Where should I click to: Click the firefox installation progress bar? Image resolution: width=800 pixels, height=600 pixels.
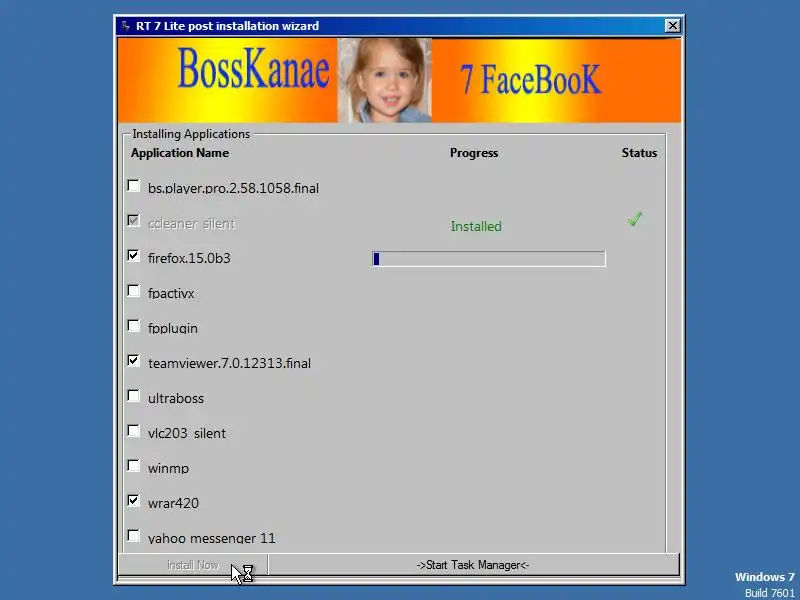(489, 259)
